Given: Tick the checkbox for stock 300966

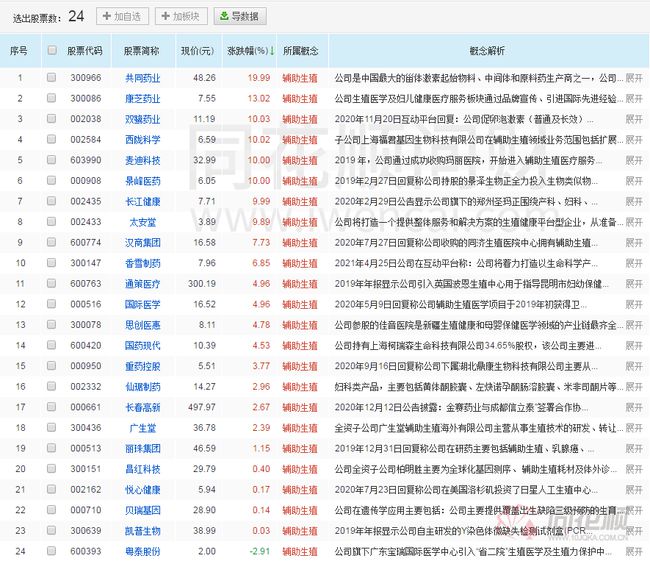Looking at the screenshot, I should click(51, 77).
